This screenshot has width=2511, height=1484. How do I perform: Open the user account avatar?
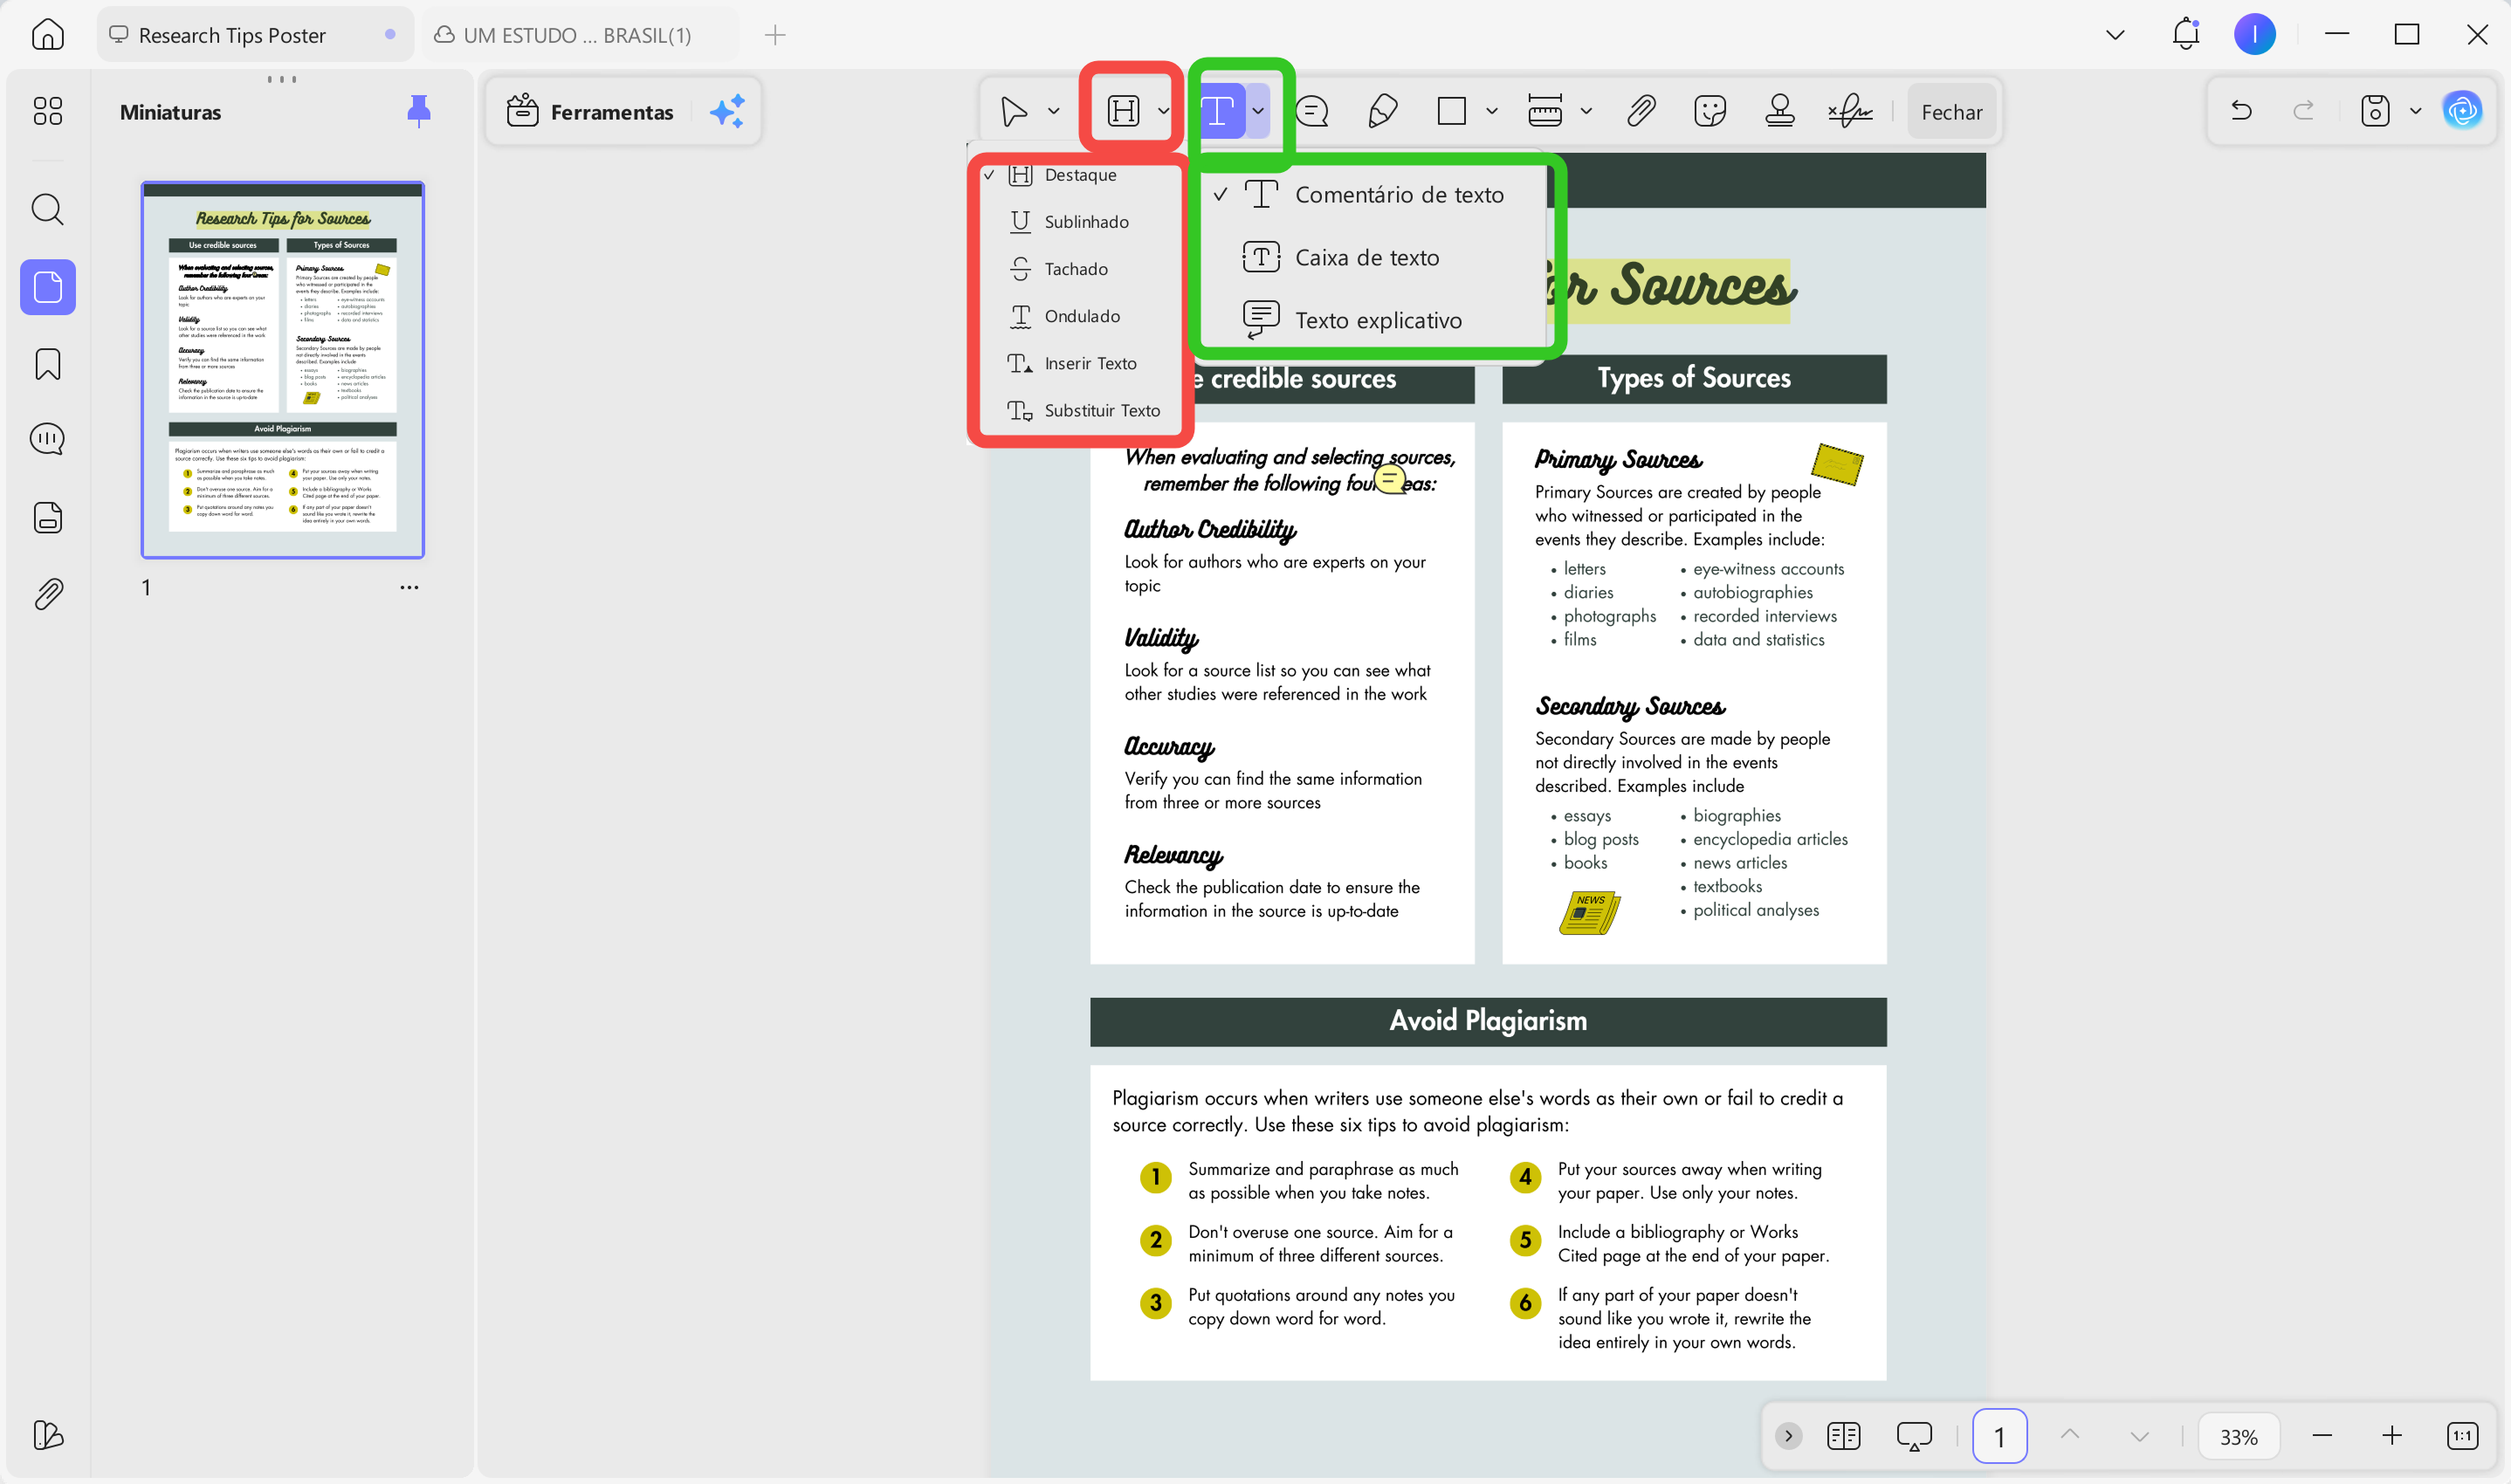coord(2255,34)
